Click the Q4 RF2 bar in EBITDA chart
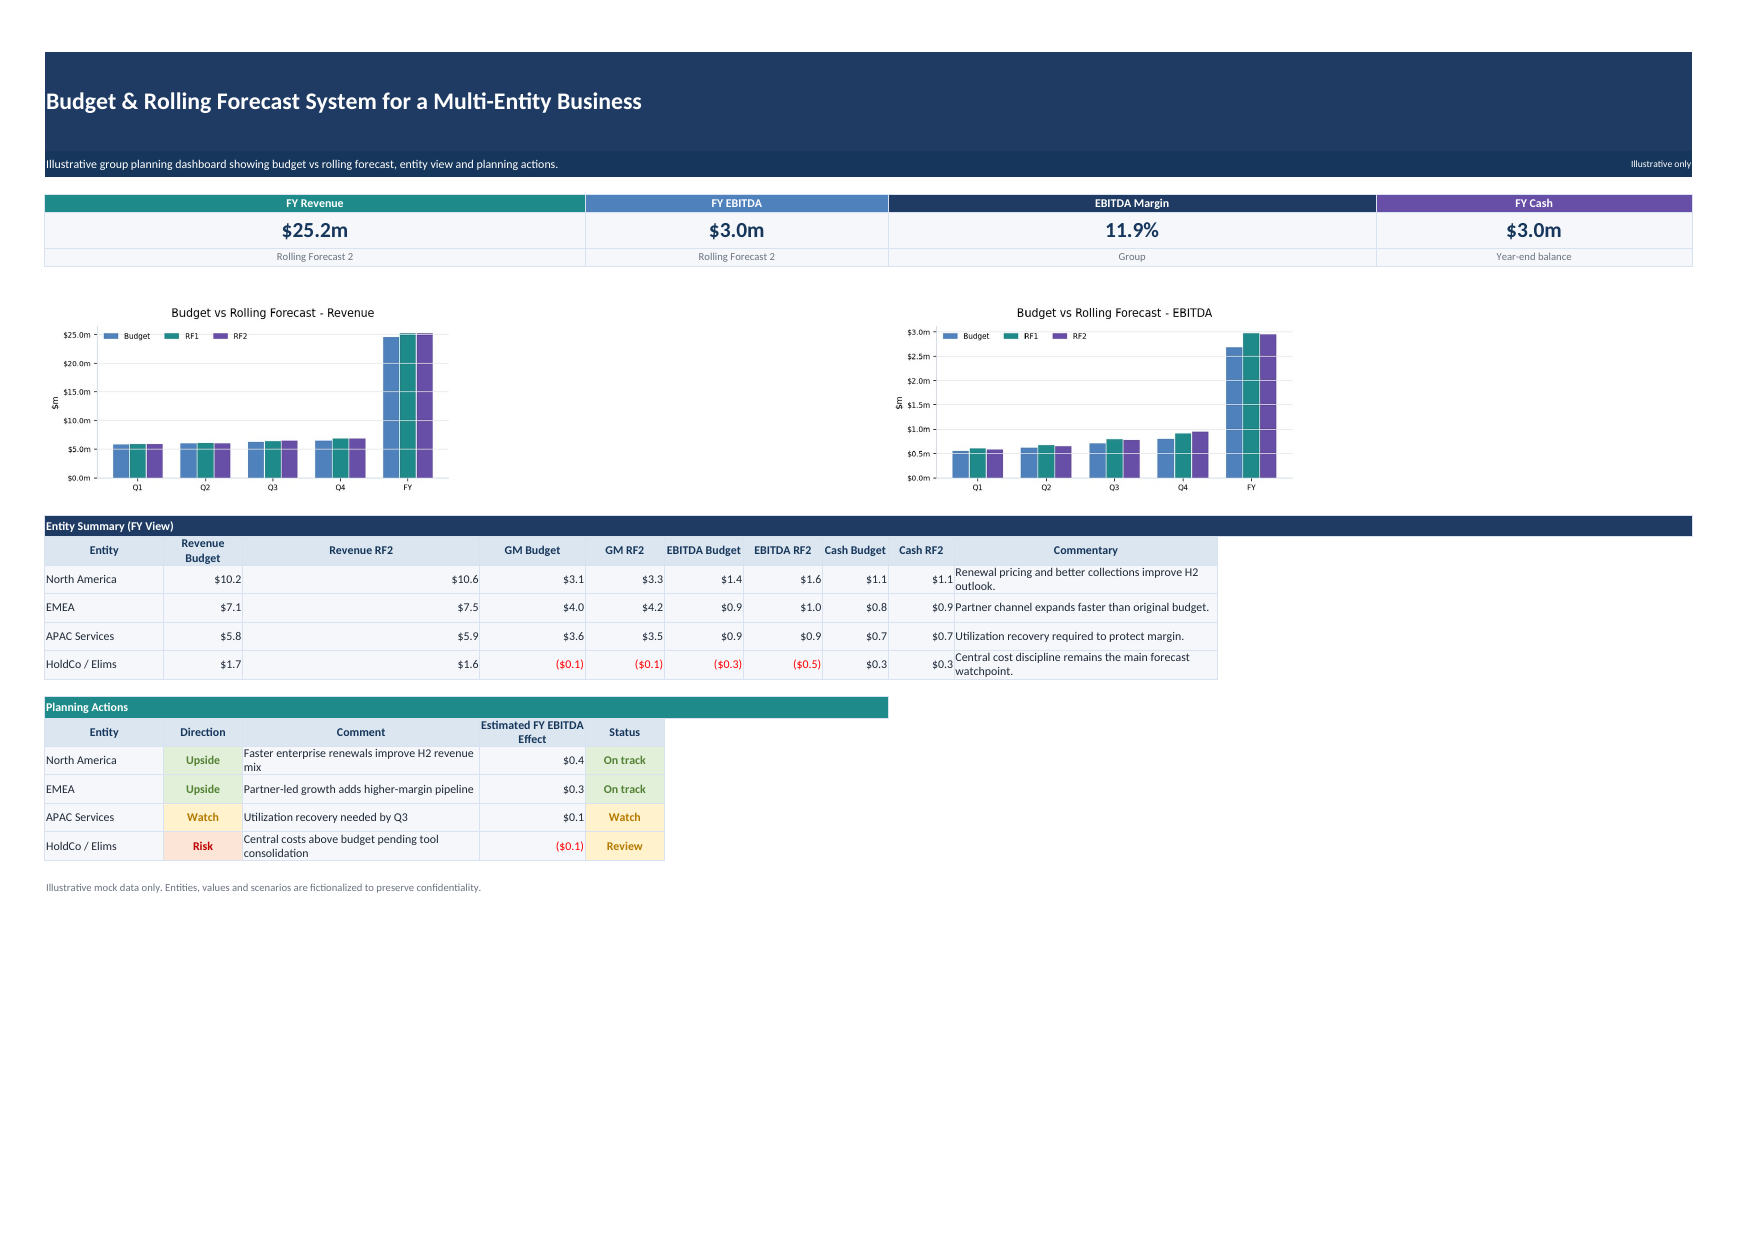The image size is (1754, 1241). pyautogui.click(x=1200, y=455)
